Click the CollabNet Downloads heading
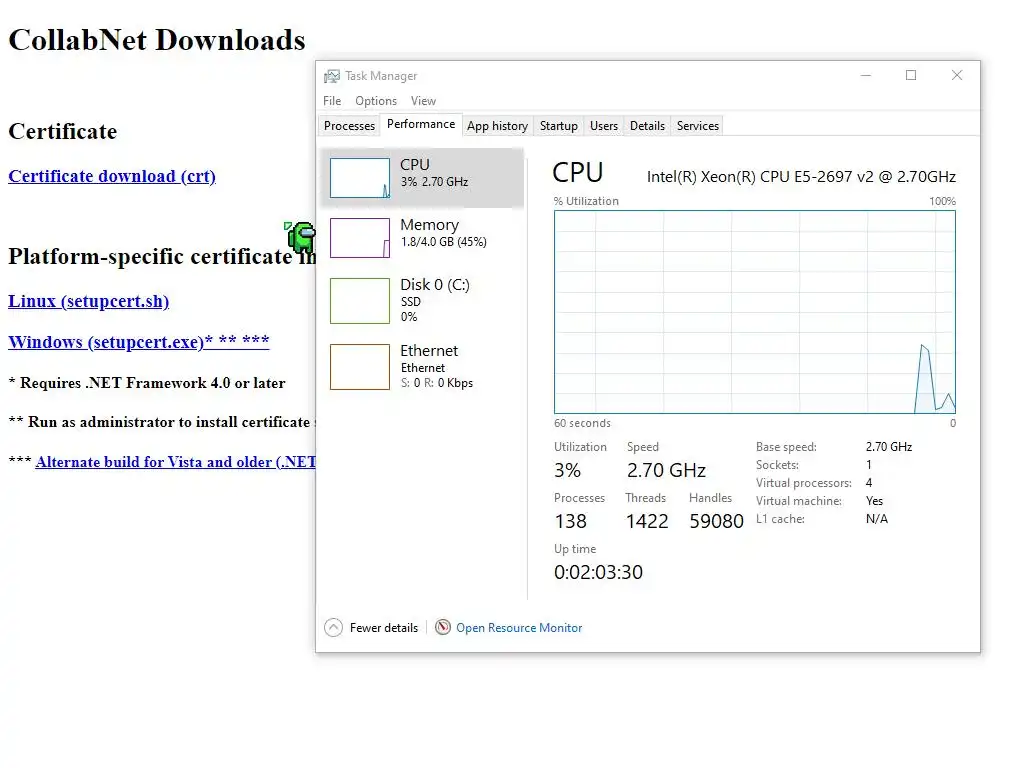This screenshot has width=1024, height=768. [157, 40]
